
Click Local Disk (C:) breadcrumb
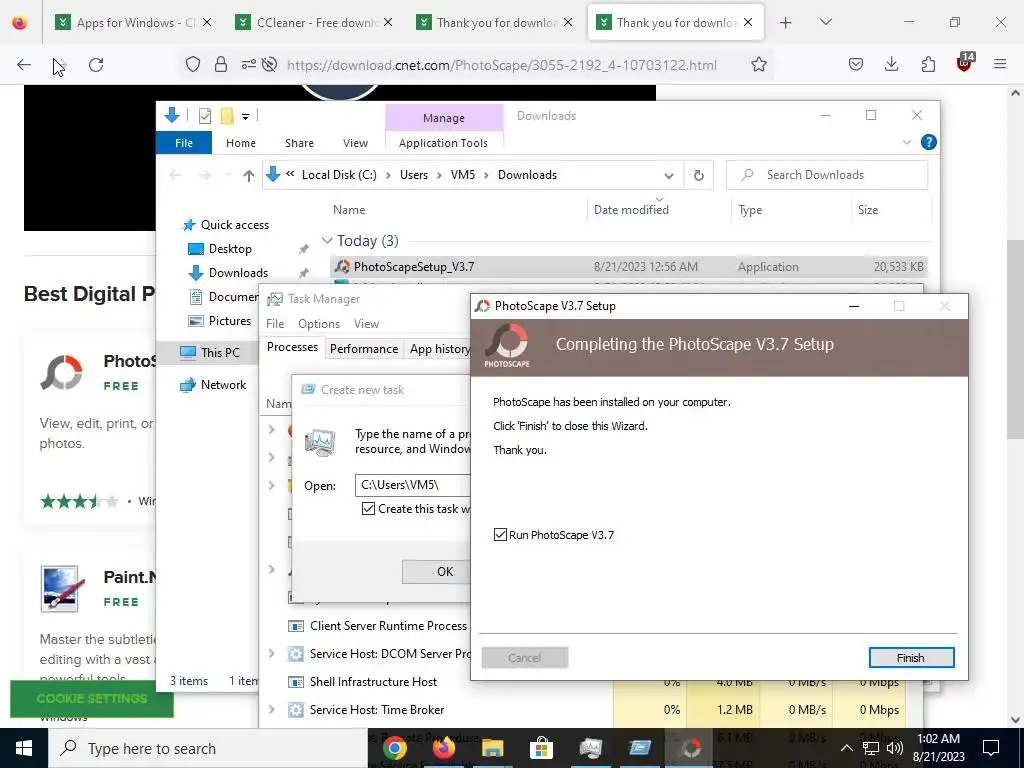point(339,175)
